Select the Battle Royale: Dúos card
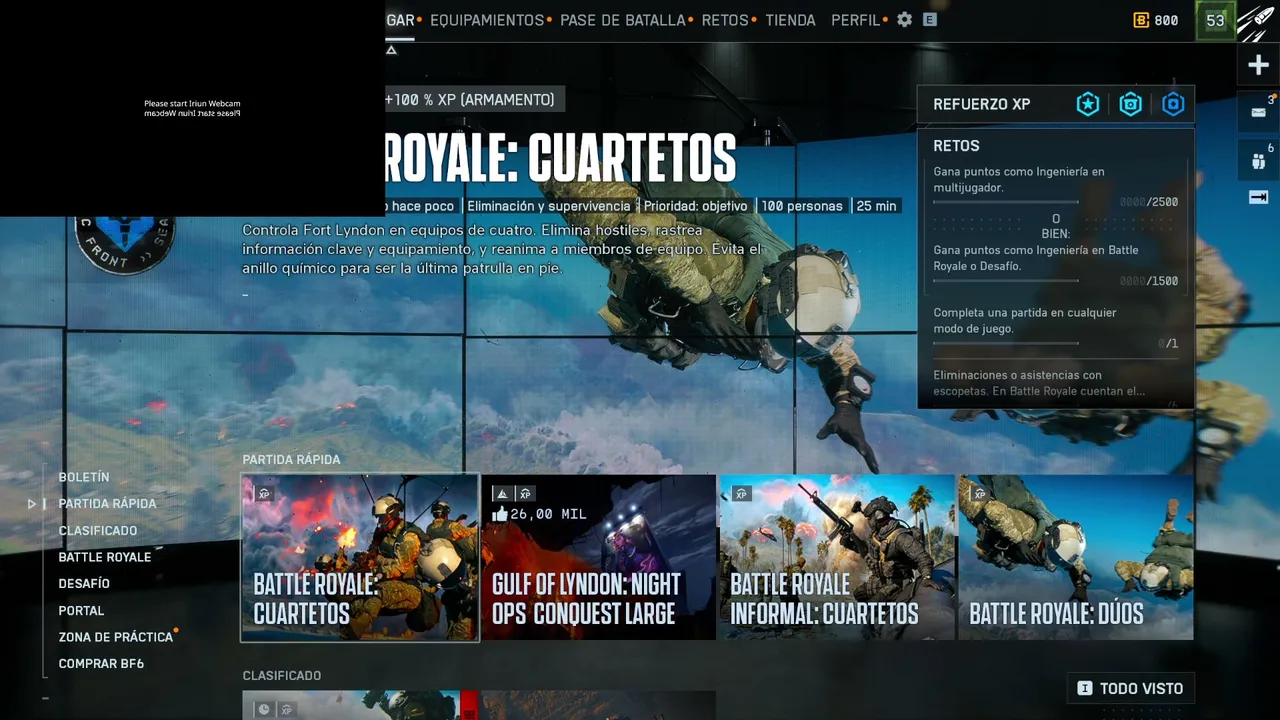The width and height of the screenshot is (1280, 720). pos(1076,557)
